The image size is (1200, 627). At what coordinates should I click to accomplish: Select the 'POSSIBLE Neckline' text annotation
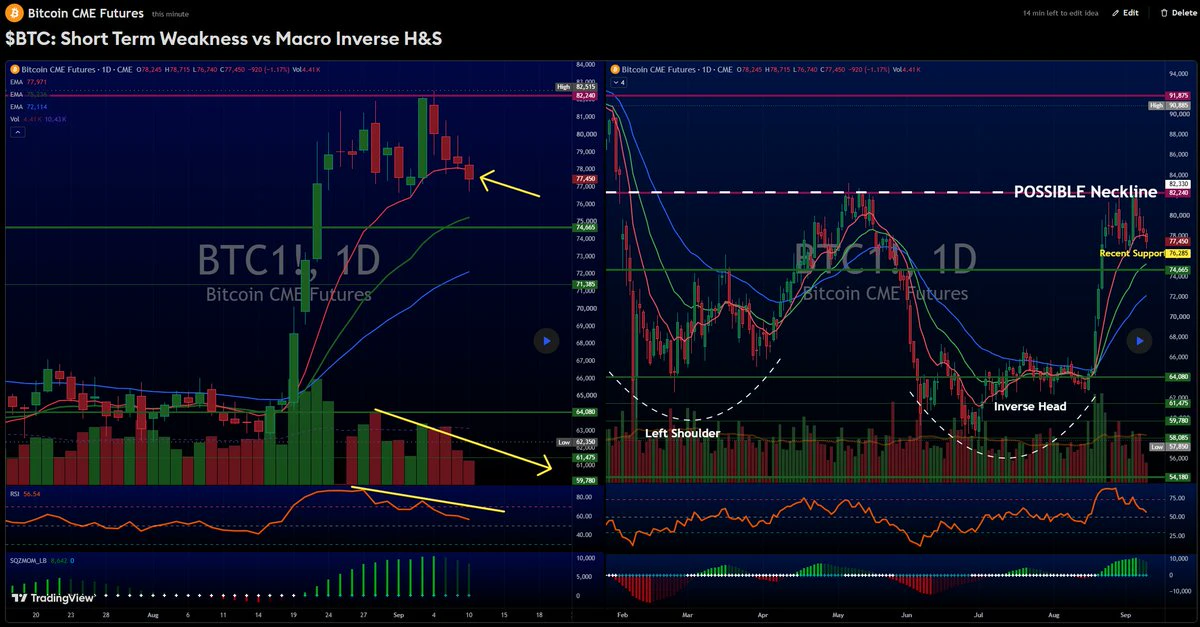tap(1084, 192)
